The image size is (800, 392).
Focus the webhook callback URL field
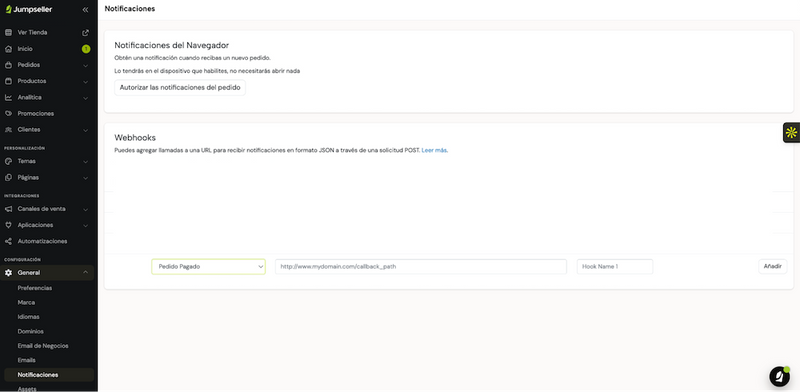(421, 266)
